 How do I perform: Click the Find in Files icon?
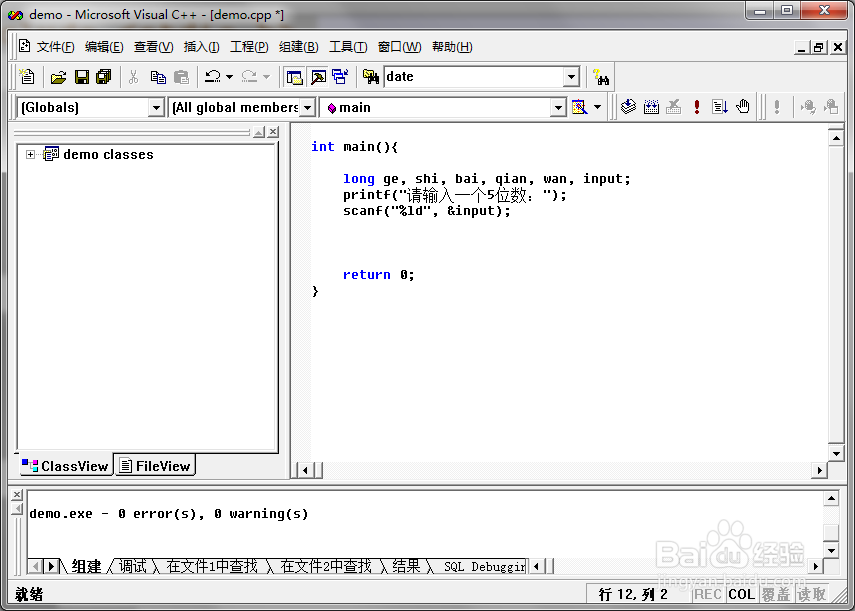(371, 77)
